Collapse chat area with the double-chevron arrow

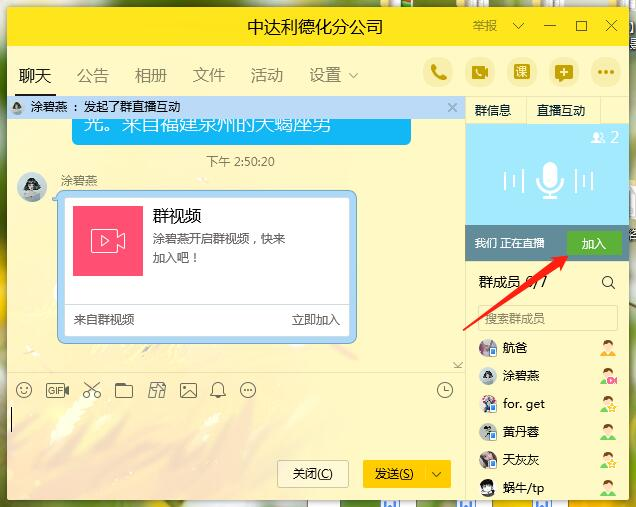click(x=458, y=365)
